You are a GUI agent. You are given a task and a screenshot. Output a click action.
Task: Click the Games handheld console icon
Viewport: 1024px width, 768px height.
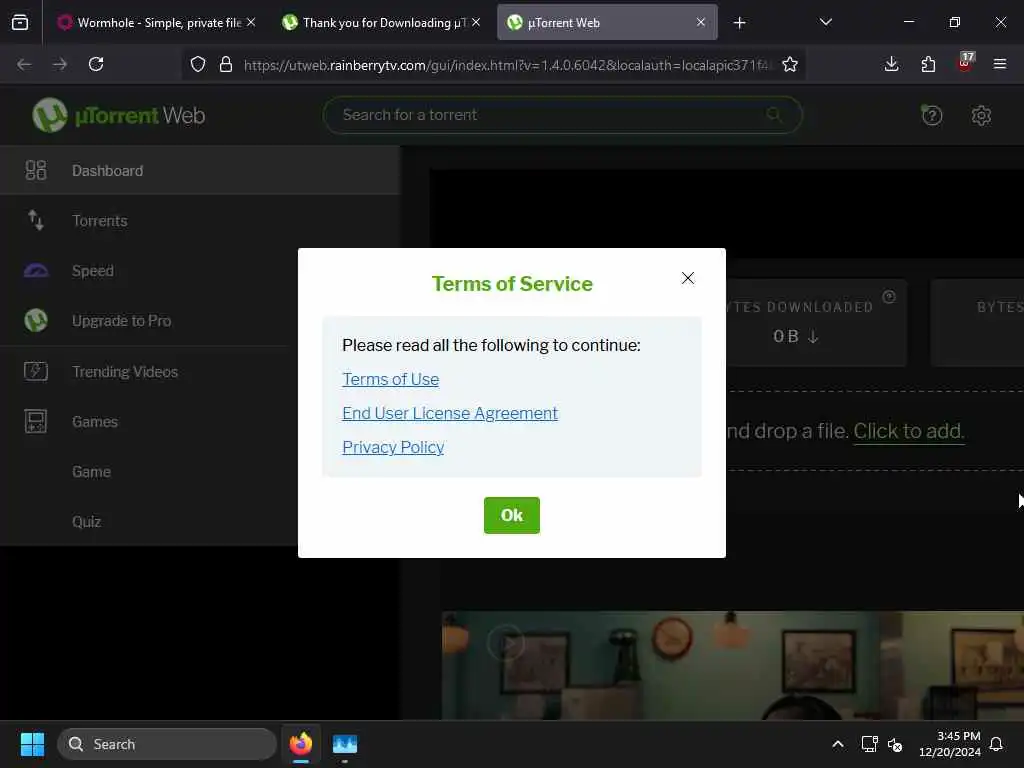(x=36, y=421)
